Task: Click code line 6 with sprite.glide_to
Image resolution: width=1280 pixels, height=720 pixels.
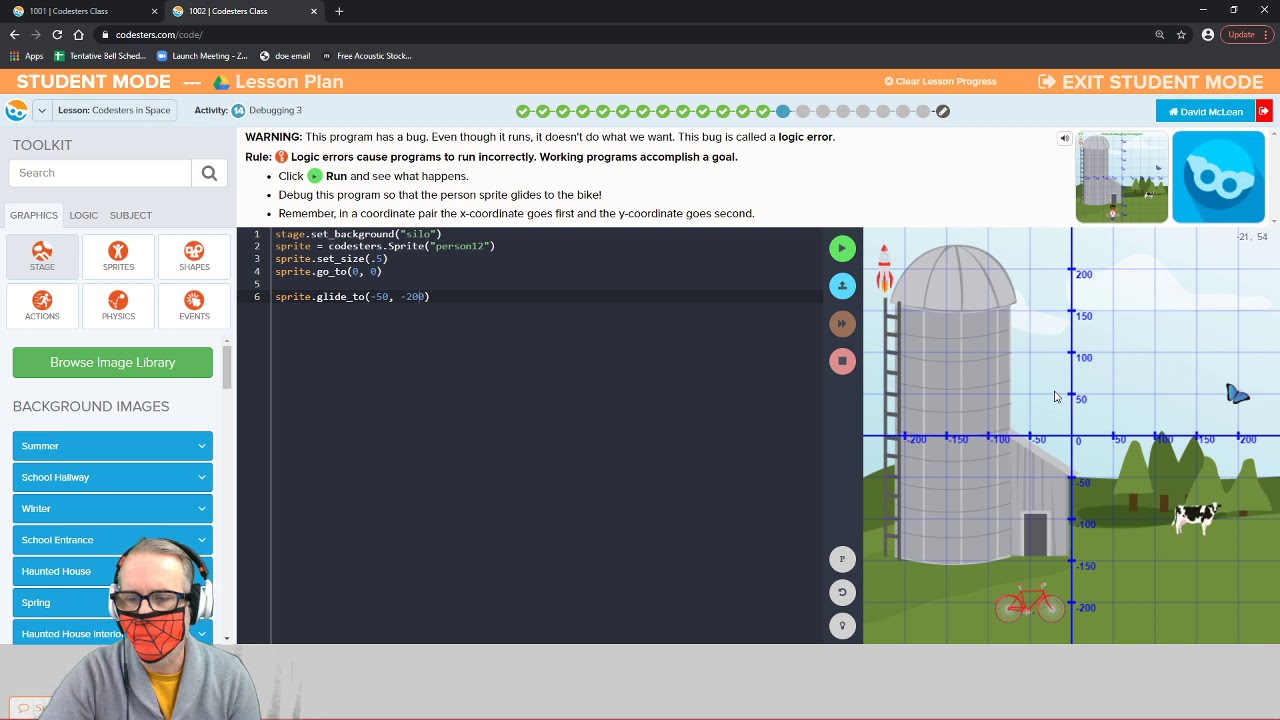Action: pos(352,297)
